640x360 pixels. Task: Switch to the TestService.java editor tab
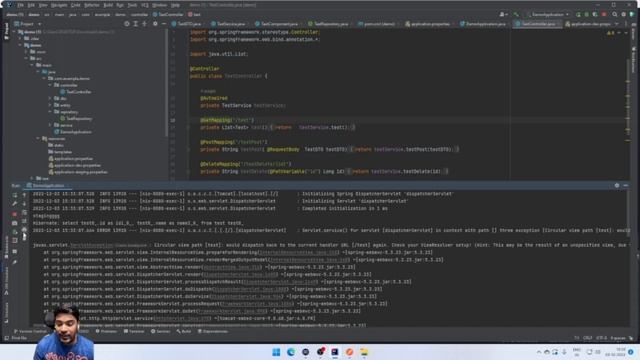coord(228,24)
